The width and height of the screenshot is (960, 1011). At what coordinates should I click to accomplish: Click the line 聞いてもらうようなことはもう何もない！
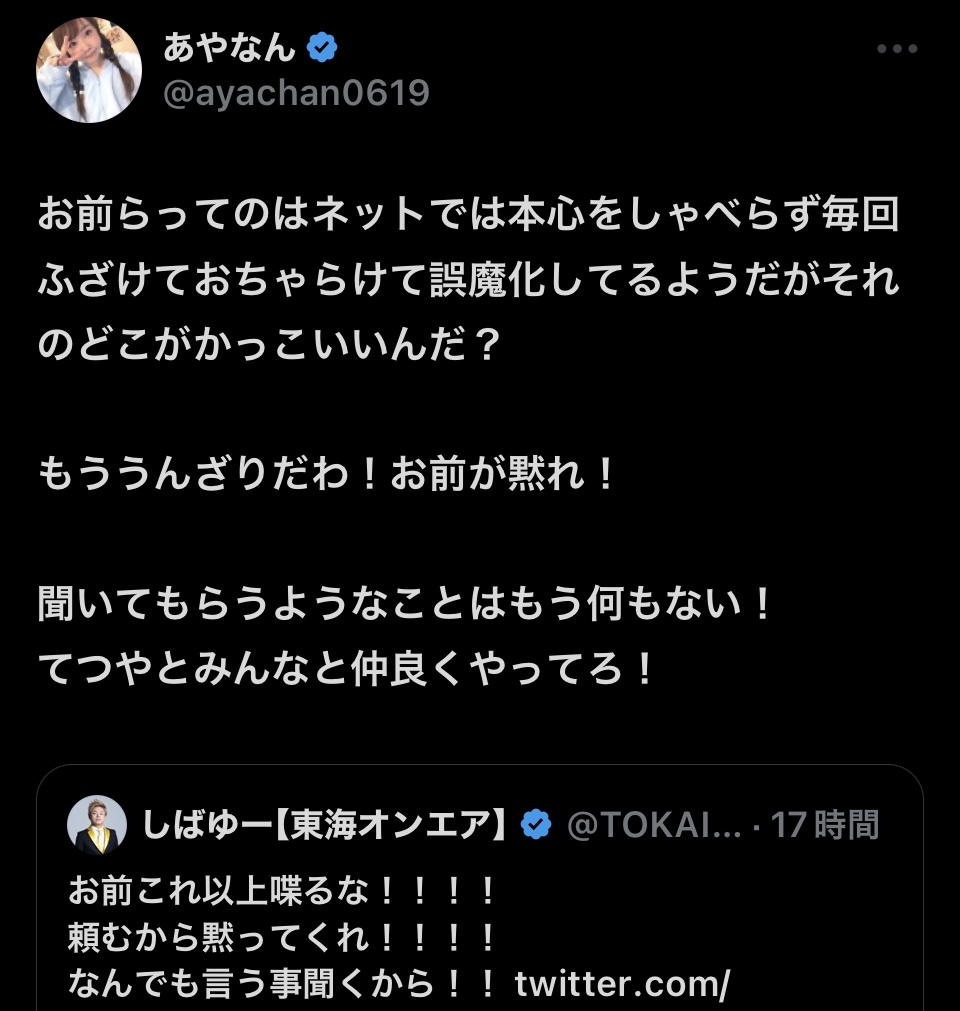pyautogui.click(x=406, y=603)
